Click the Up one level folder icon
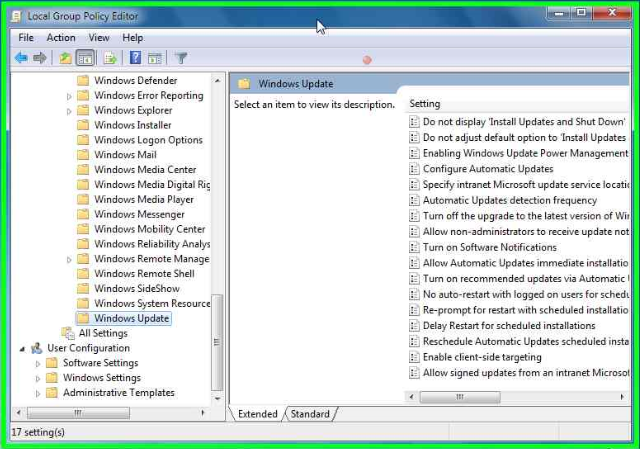Image resolution: width=640 pixels, height=449 pixels. click(x=65, y=58)
